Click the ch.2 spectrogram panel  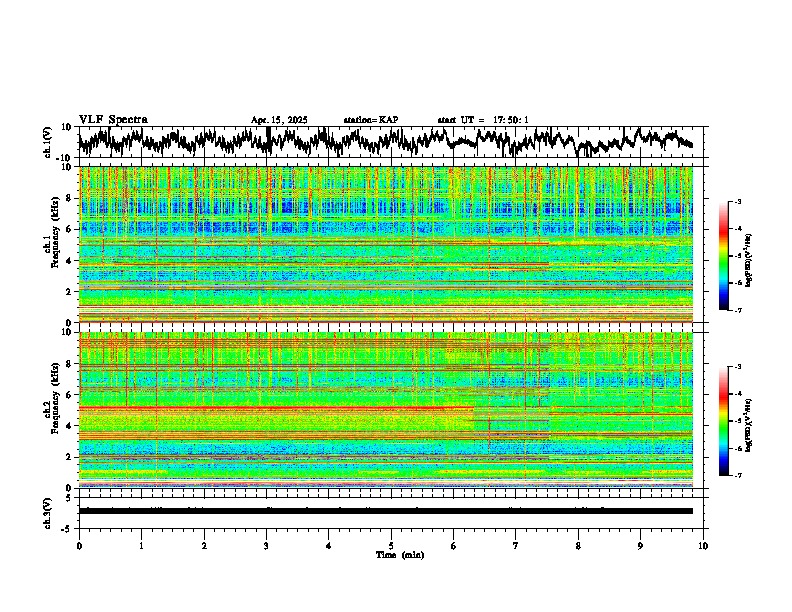[386, 410]
